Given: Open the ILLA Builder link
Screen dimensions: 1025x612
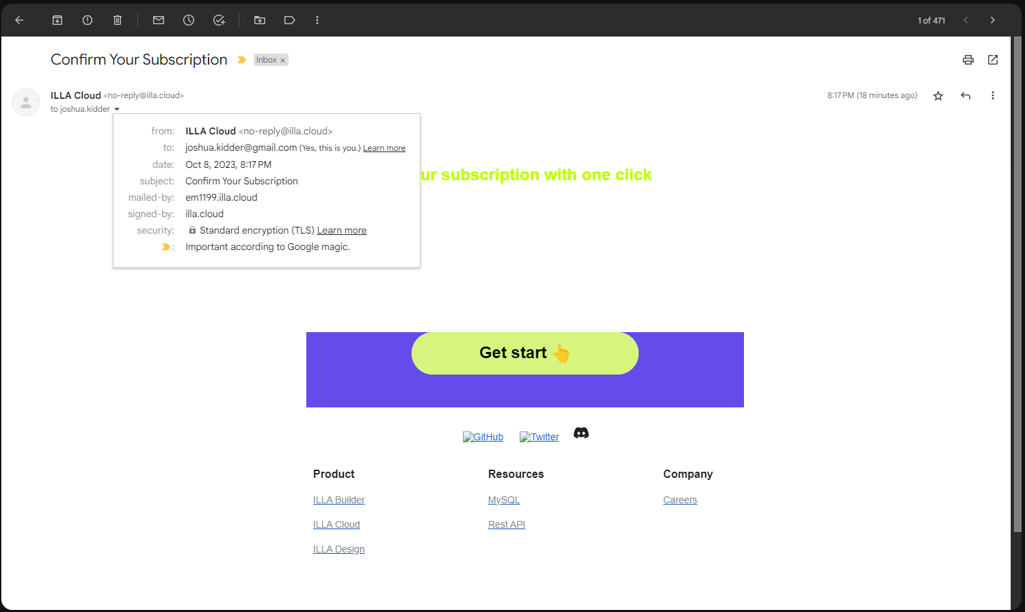Looking at the screenshot, I should [x=338, y=499].
